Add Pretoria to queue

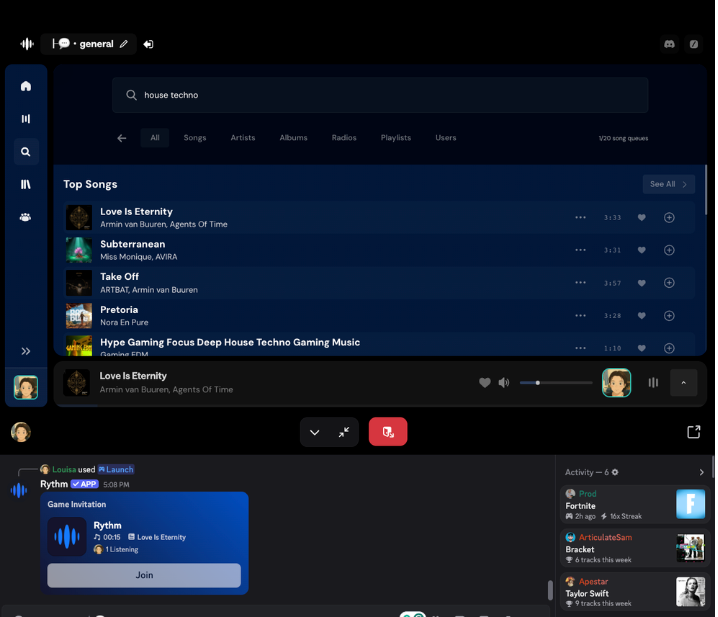click(669, 316)
